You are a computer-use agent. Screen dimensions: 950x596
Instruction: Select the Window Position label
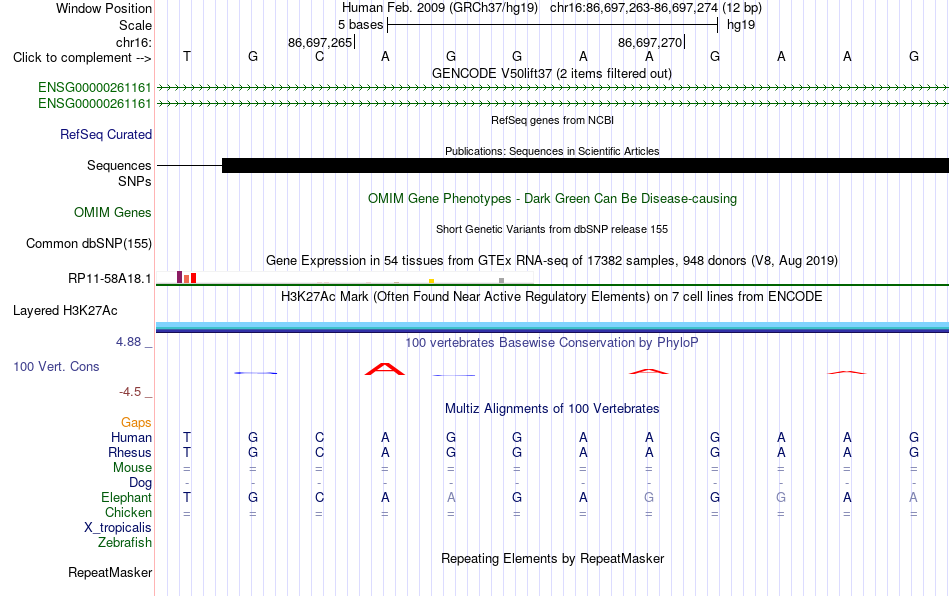[x=104, y=8]
